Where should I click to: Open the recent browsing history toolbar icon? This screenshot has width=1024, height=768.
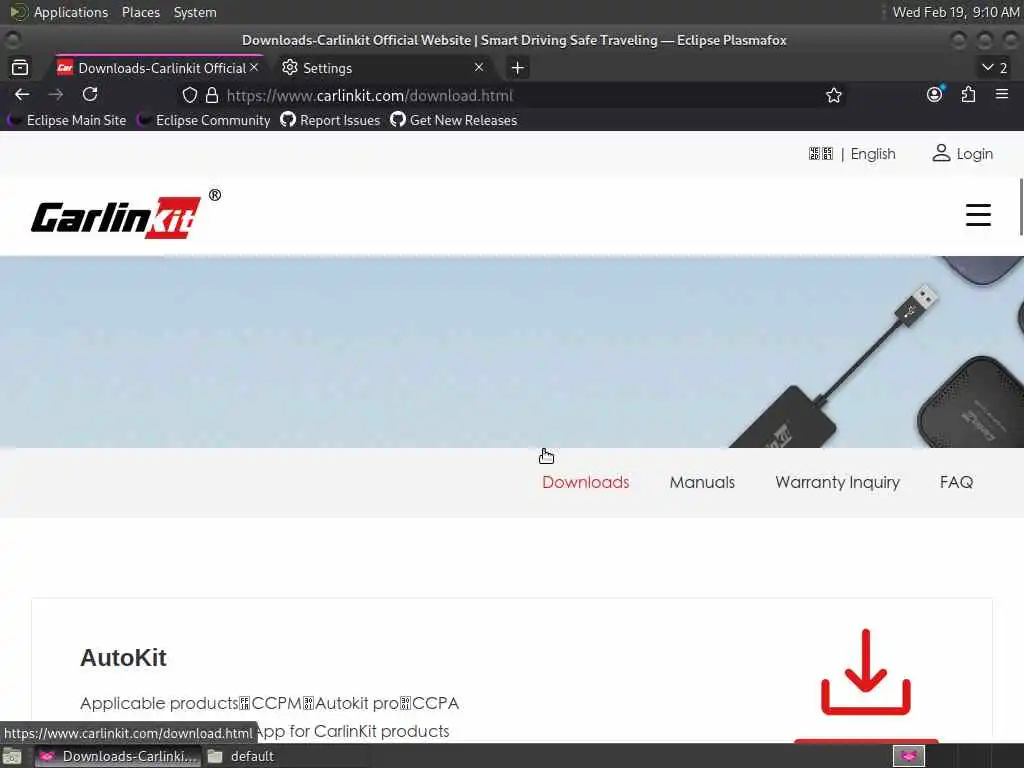(20, 67)
